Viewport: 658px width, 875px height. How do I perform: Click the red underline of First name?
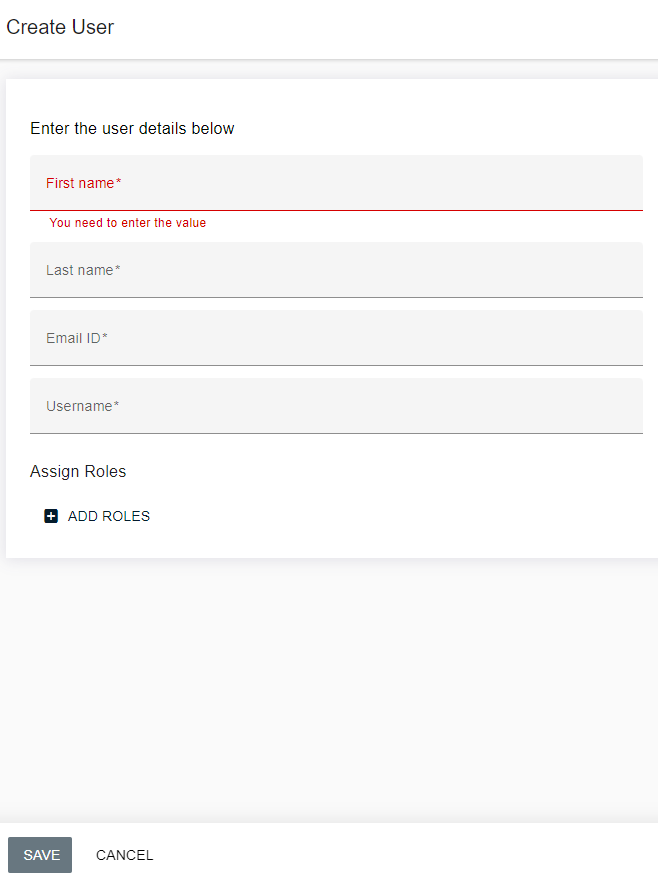pos(336,210)
